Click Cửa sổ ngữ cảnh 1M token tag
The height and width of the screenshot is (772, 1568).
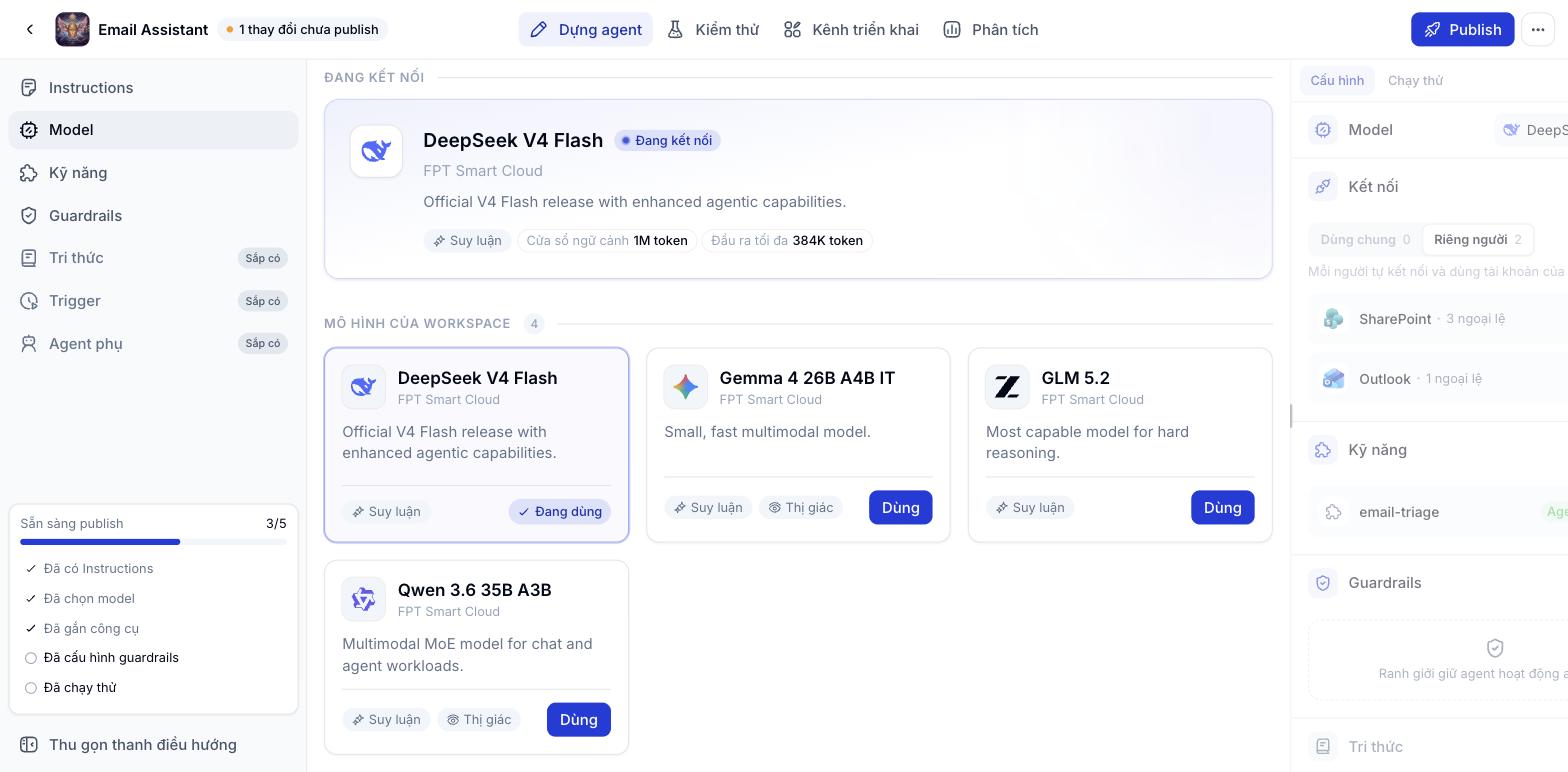click(607, 241)
